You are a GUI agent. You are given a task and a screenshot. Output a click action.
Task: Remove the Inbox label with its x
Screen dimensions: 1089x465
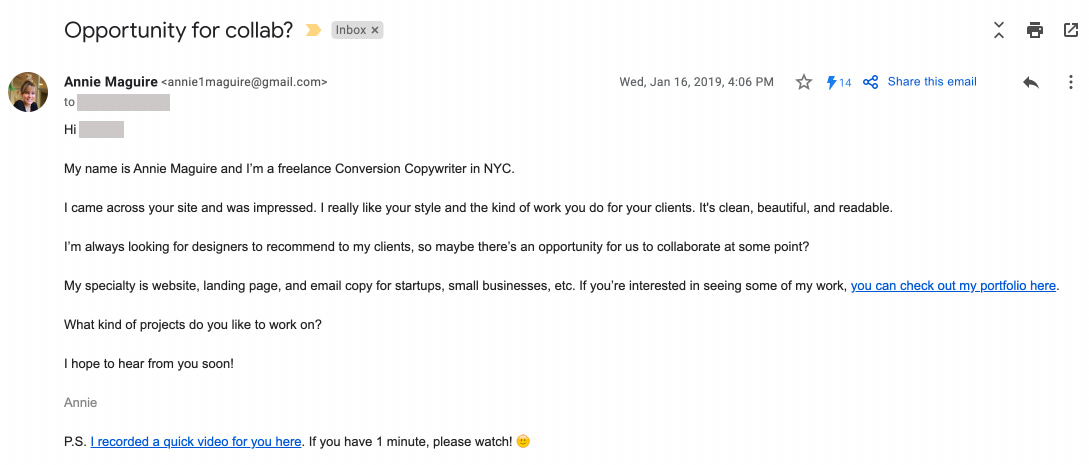pos(374,30)
